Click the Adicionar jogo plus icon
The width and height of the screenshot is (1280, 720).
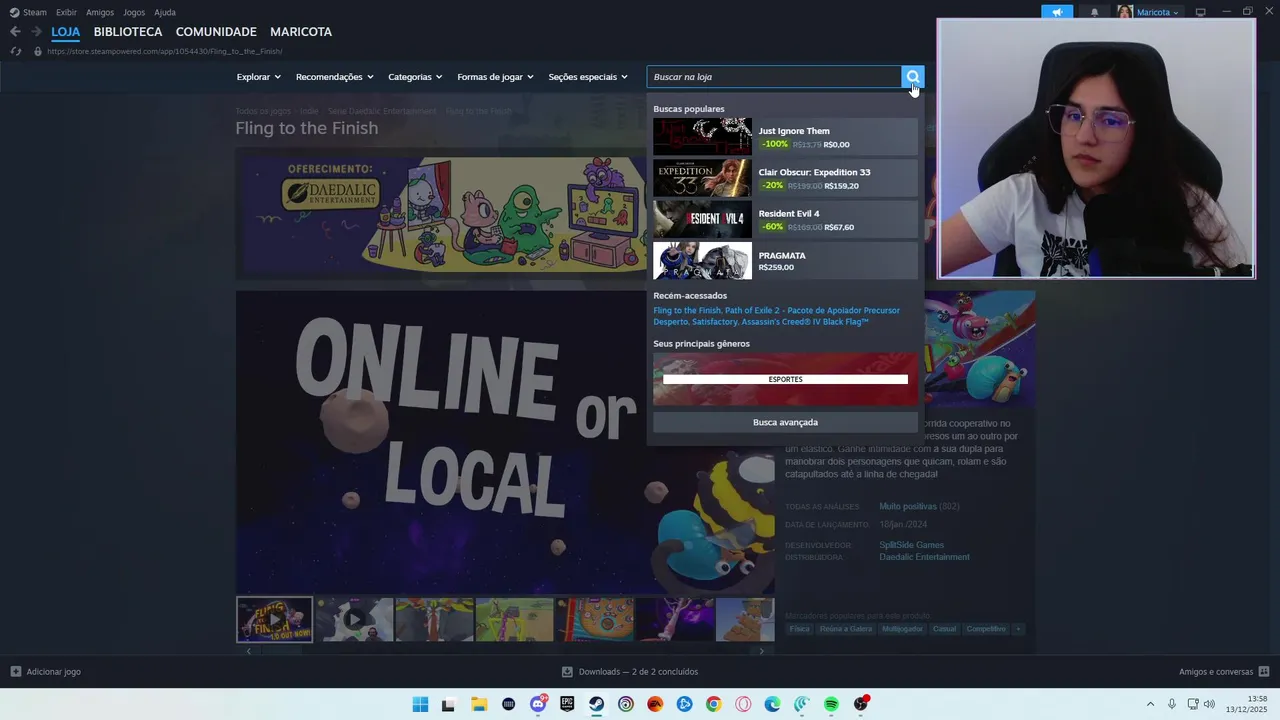(15, 672)
